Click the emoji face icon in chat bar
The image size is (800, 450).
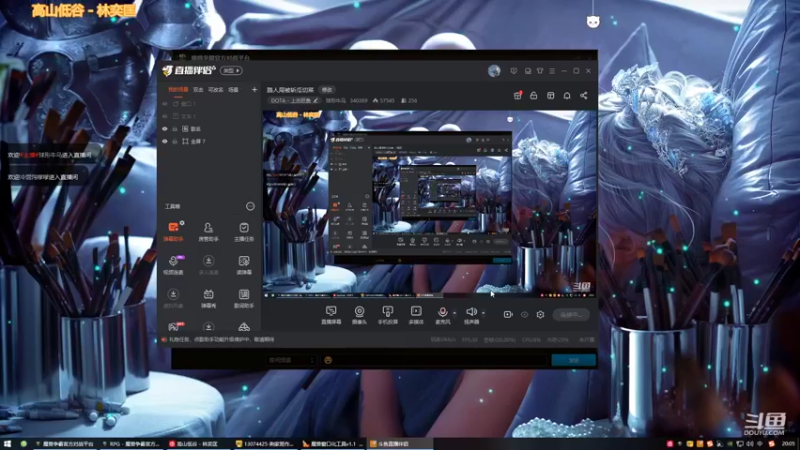[x=328, y=360]
